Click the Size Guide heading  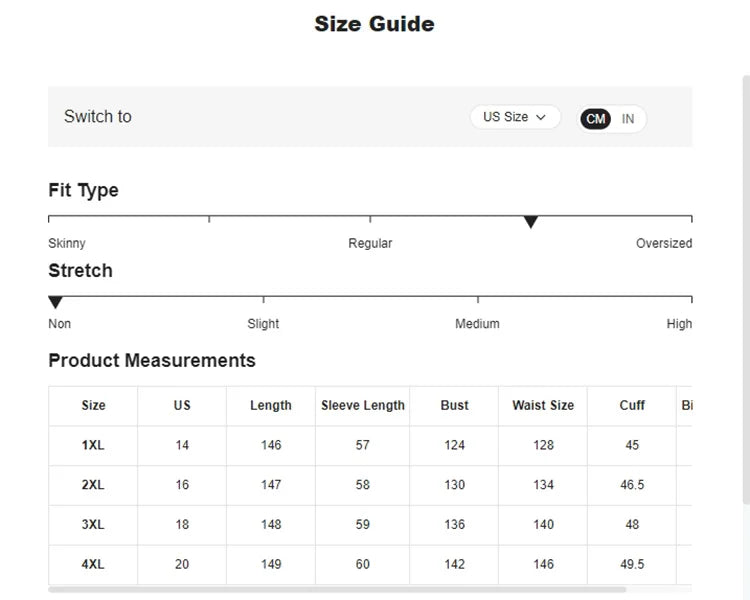click(x=374, y=24)
